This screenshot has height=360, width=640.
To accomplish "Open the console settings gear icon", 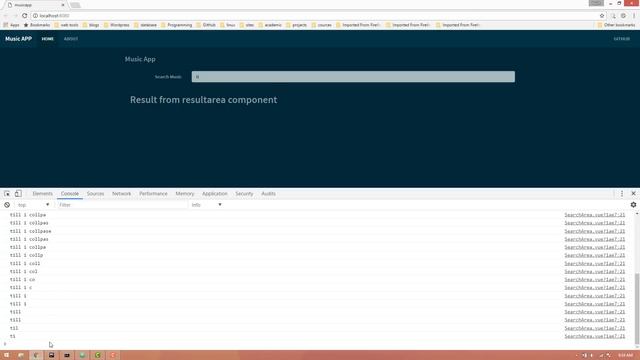I will point(633,205).
